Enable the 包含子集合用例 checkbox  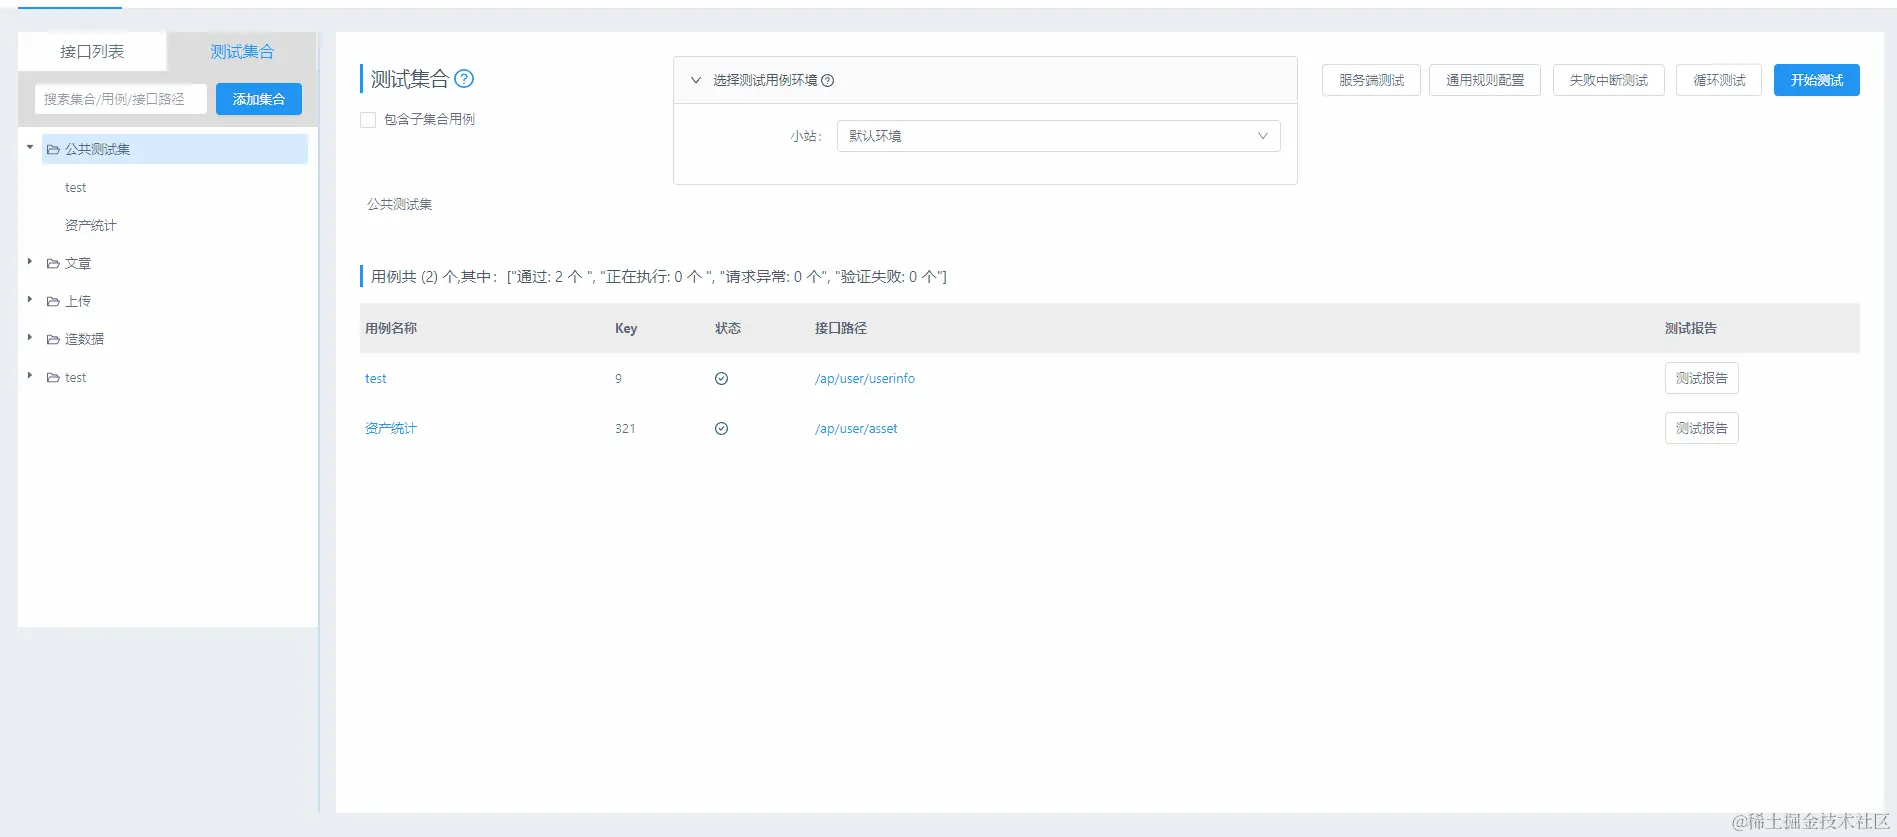point(368,120)
